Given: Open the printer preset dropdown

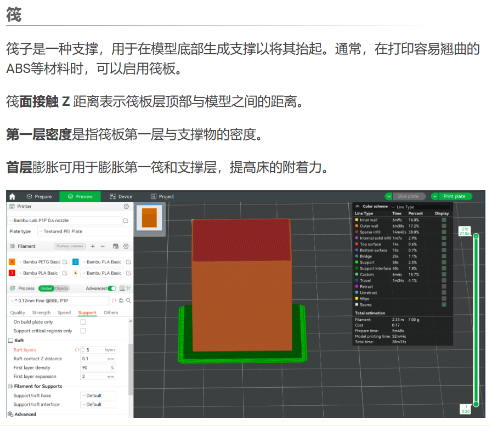Looking at the screenshot, I should (65, 220).
